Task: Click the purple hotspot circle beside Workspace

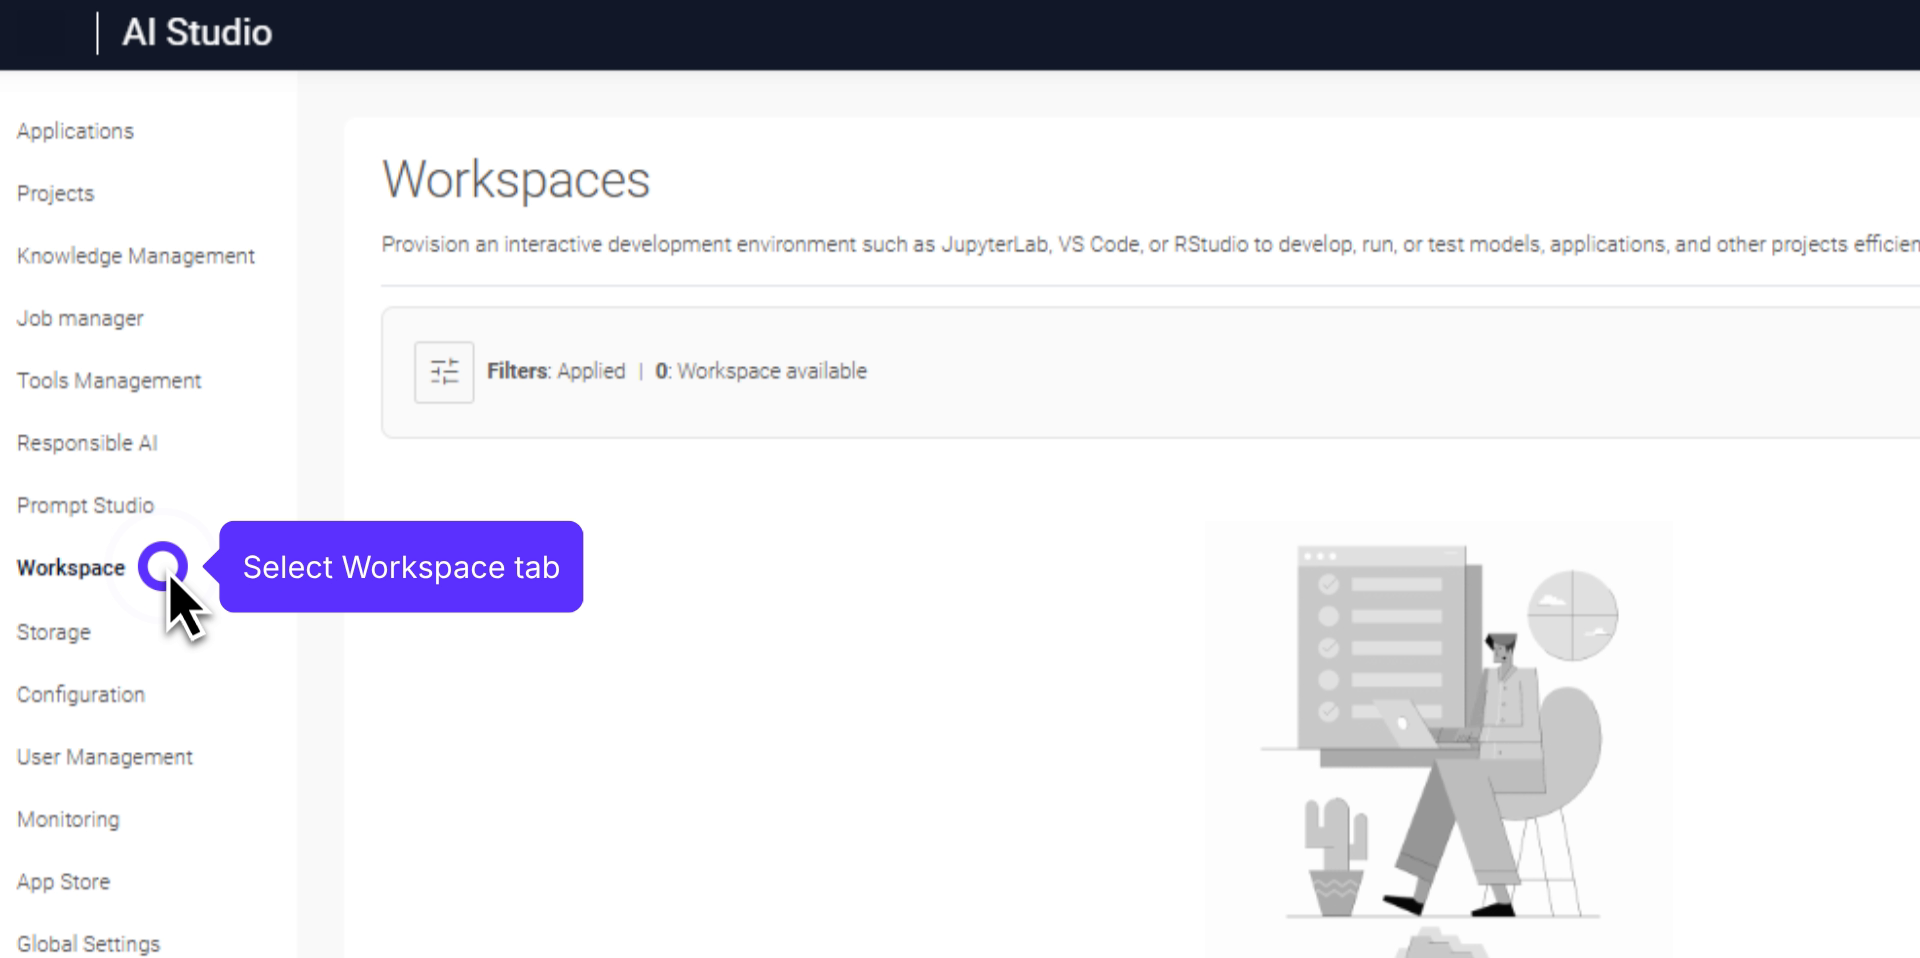Action: click(162, 566)
